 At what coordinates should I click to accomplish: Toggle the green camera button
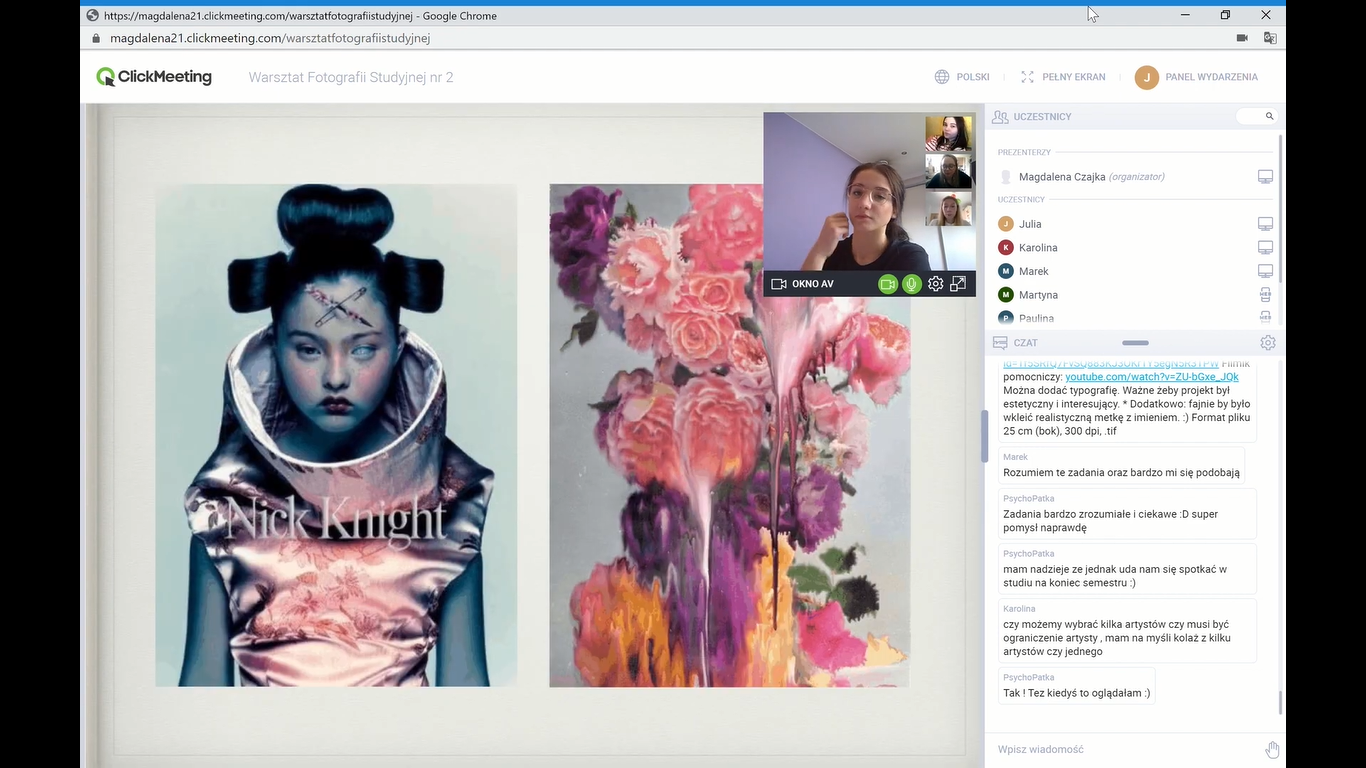coord(887,284)
